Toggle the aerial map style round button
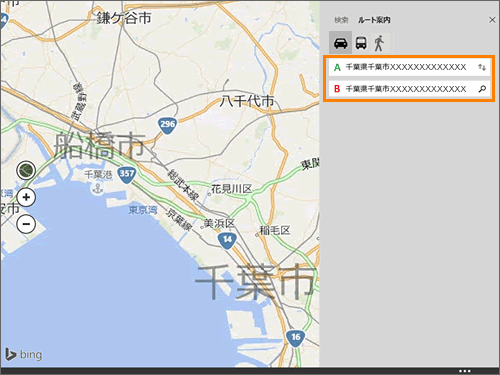This screenshot has width=500, height=375. [26, 170]
